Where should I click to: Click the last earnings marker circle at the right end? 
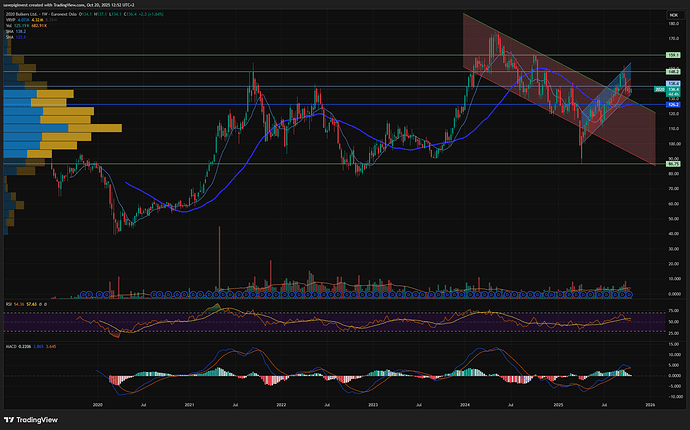628,294
